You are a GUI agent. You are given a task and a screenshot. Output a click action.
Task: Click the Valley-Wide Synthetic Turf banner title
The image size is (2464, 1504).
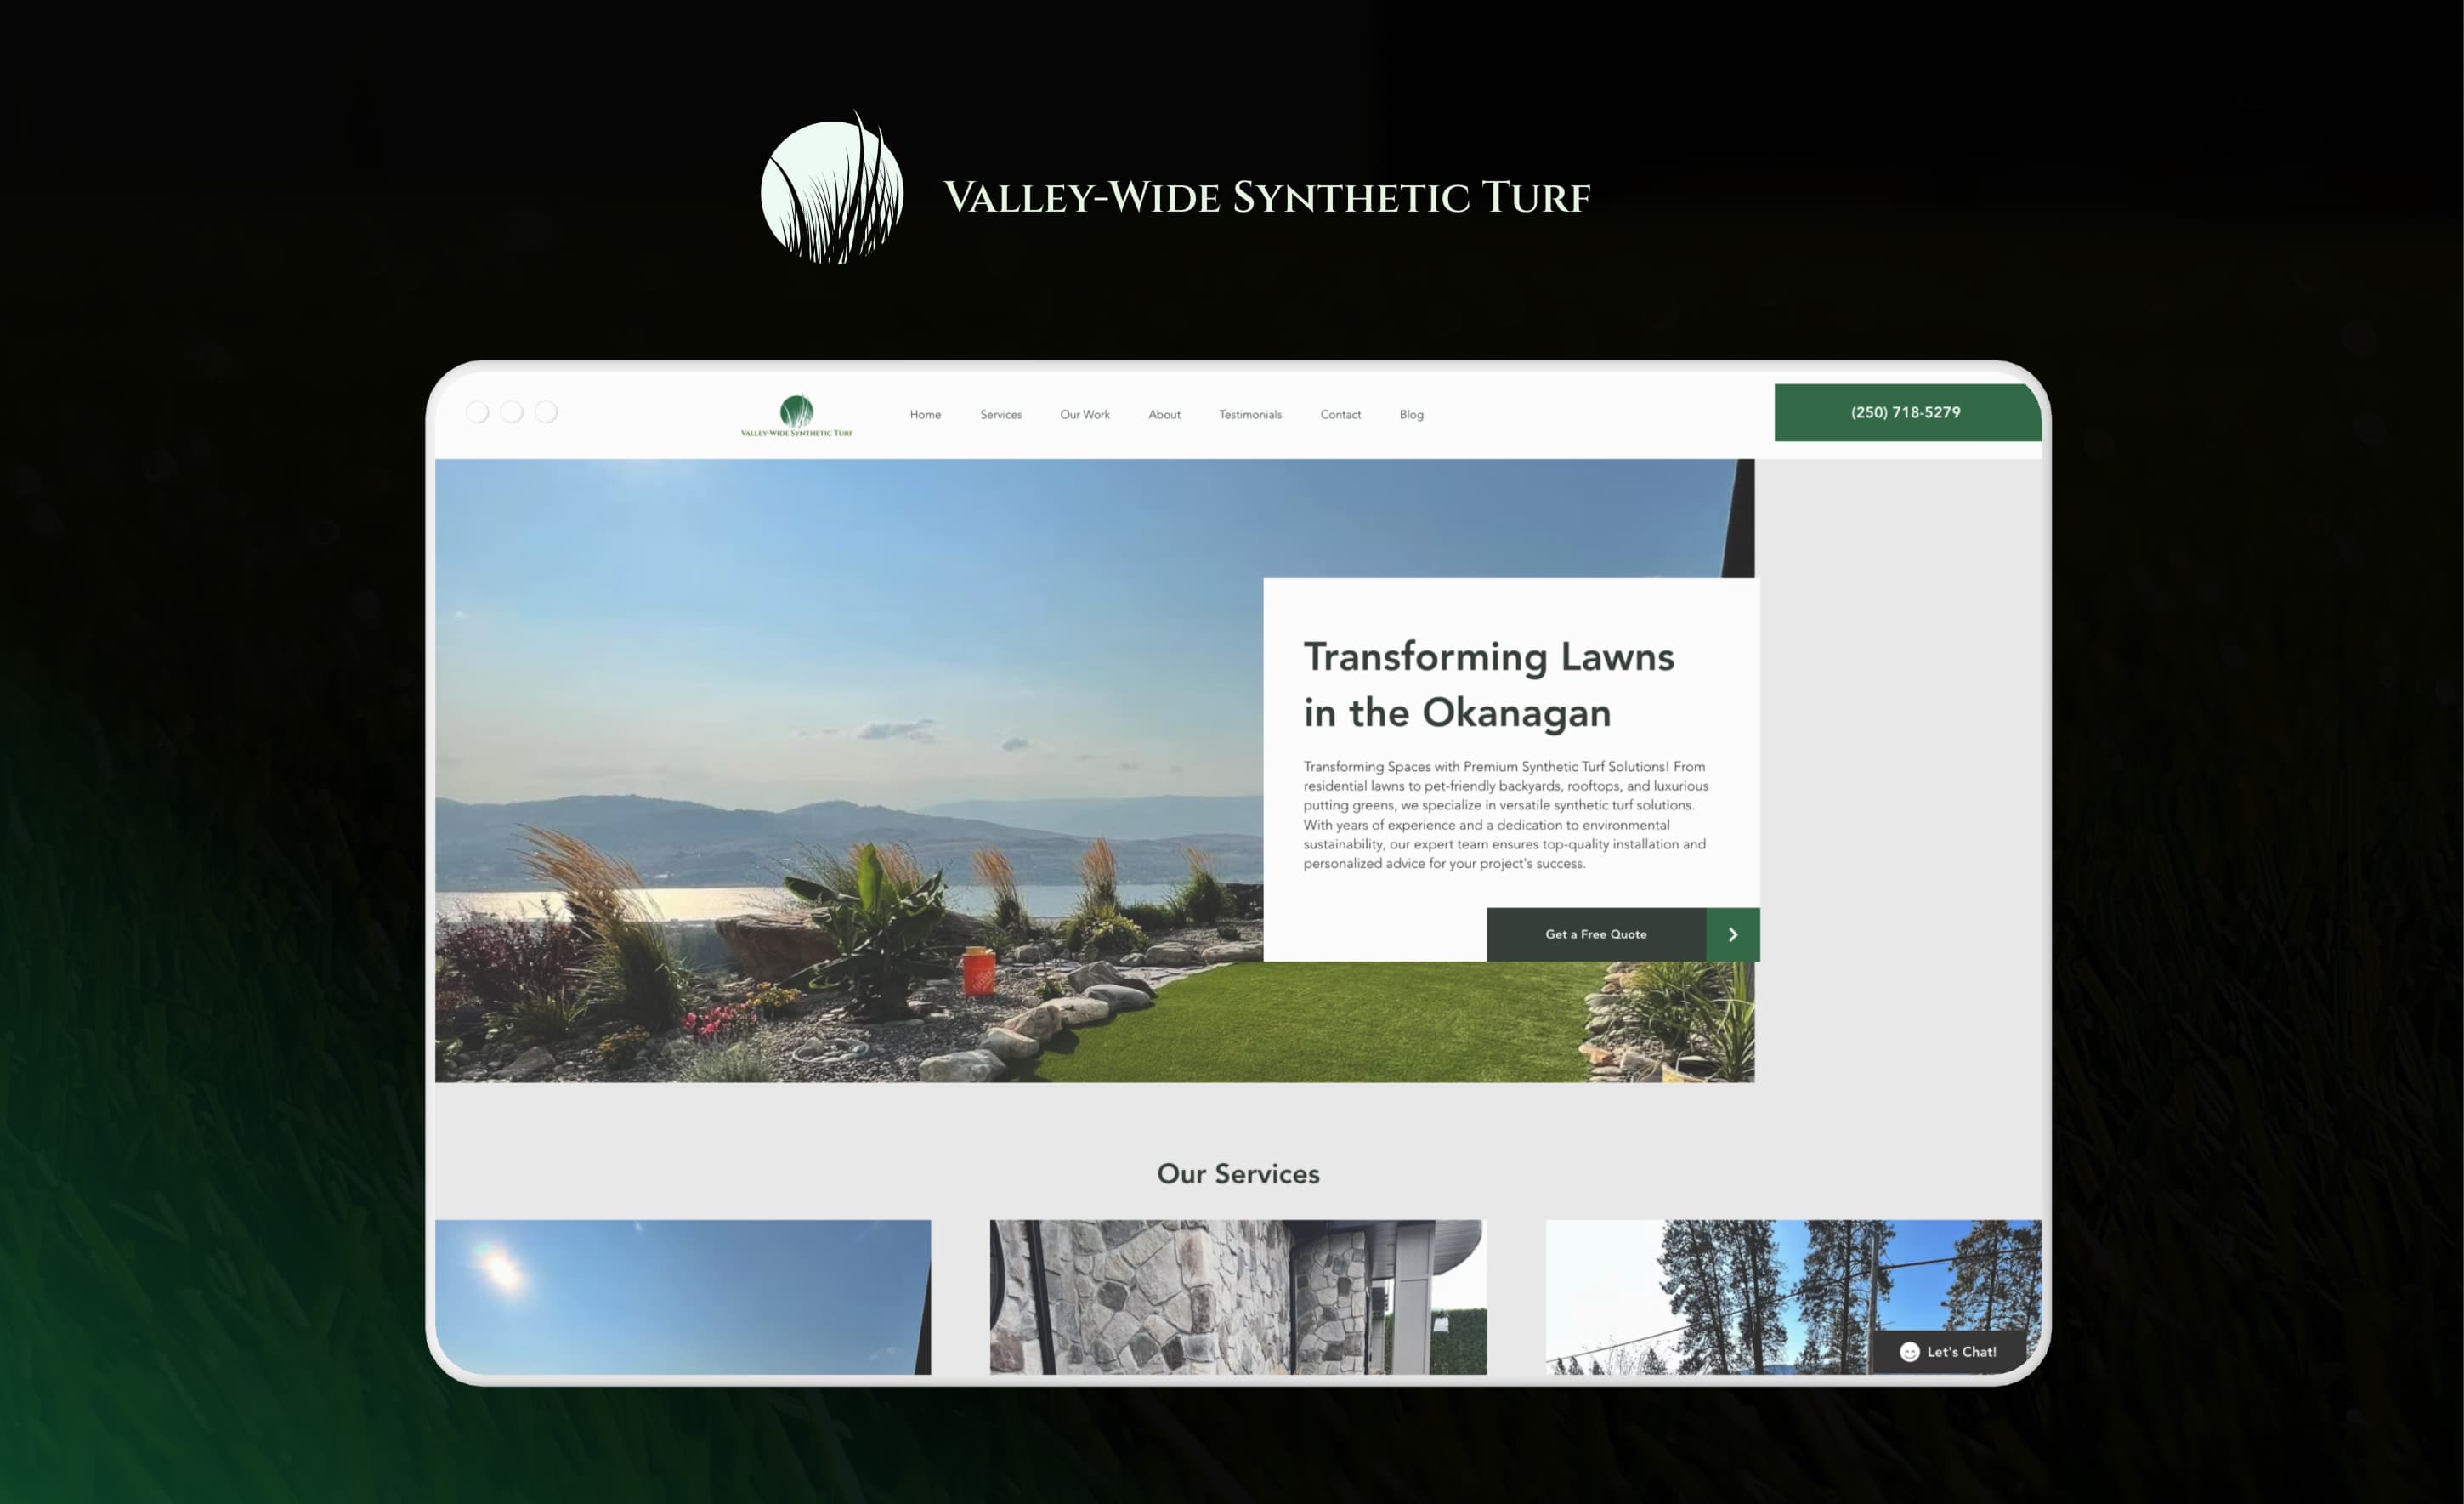tap(1266, 197)
